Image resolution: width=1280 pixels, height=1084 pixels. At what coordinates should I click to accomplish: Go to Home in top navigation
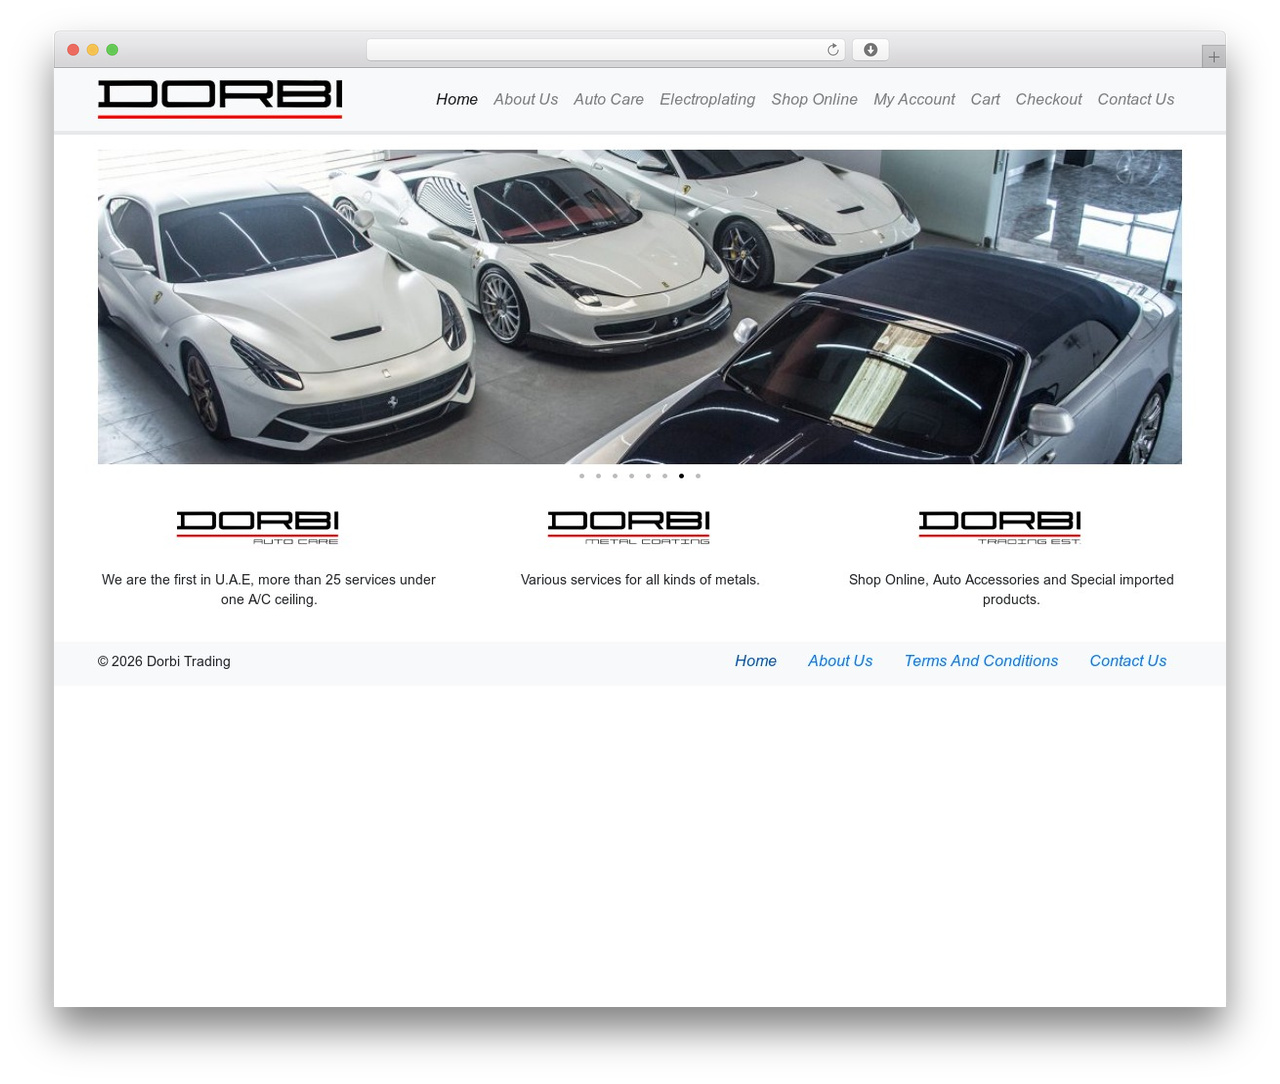[457, 99]
